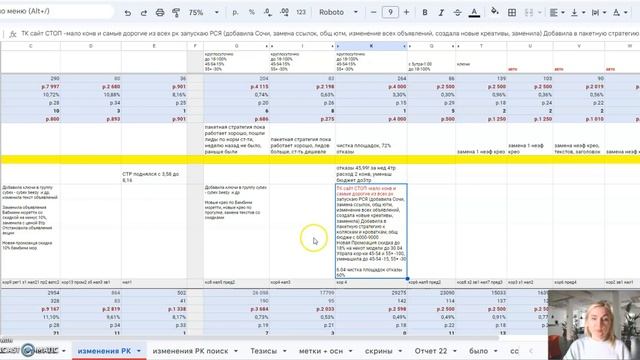Open the horizontal align dropdown
640x360 pixels.
coord(557,13)
